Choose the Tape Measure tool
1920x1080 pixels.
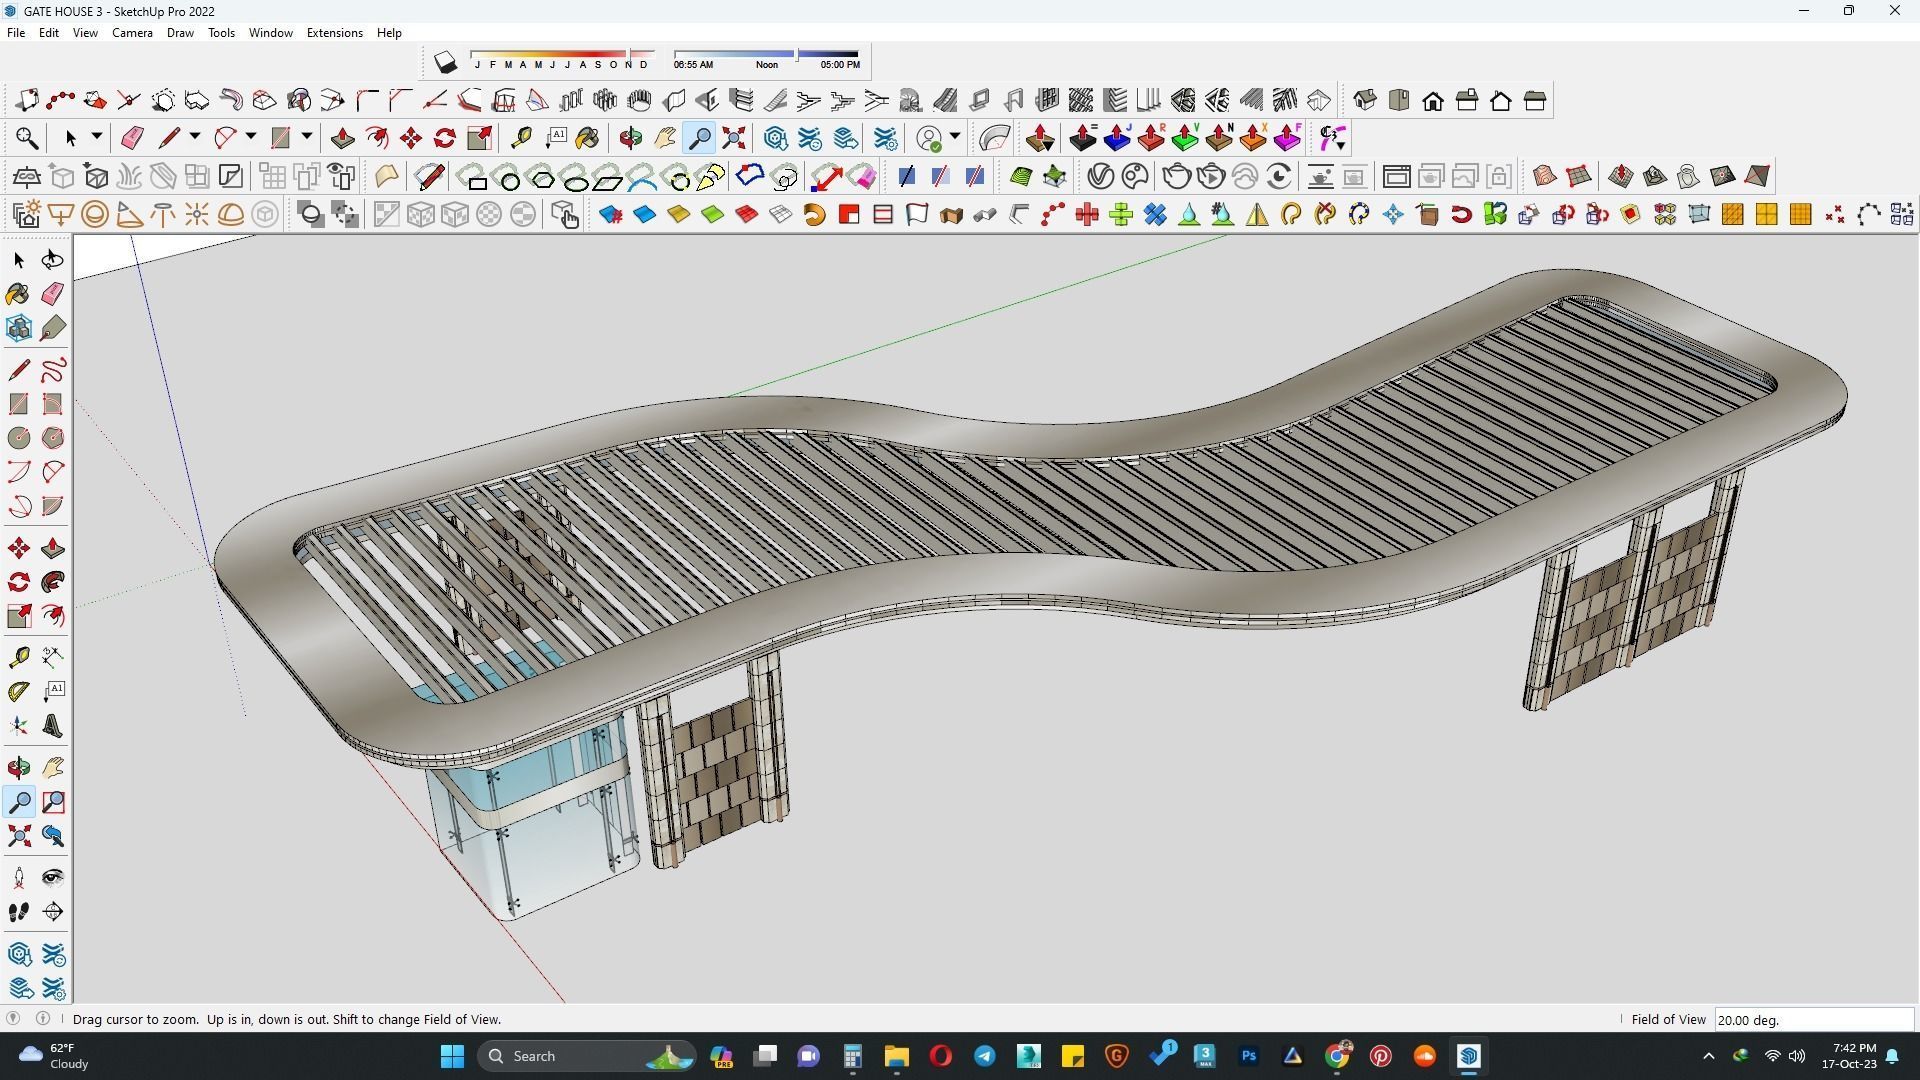pyautogui.click(x=521, y=138)
